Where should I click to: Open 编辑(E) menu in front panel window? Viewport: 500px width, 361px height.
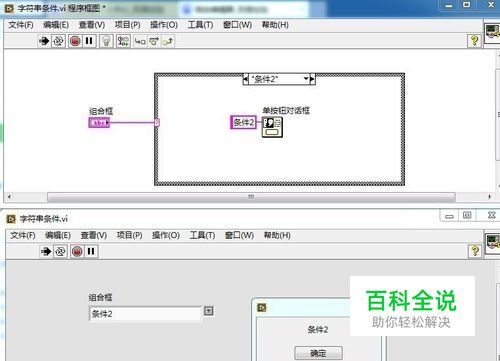(x=58, y=235)
